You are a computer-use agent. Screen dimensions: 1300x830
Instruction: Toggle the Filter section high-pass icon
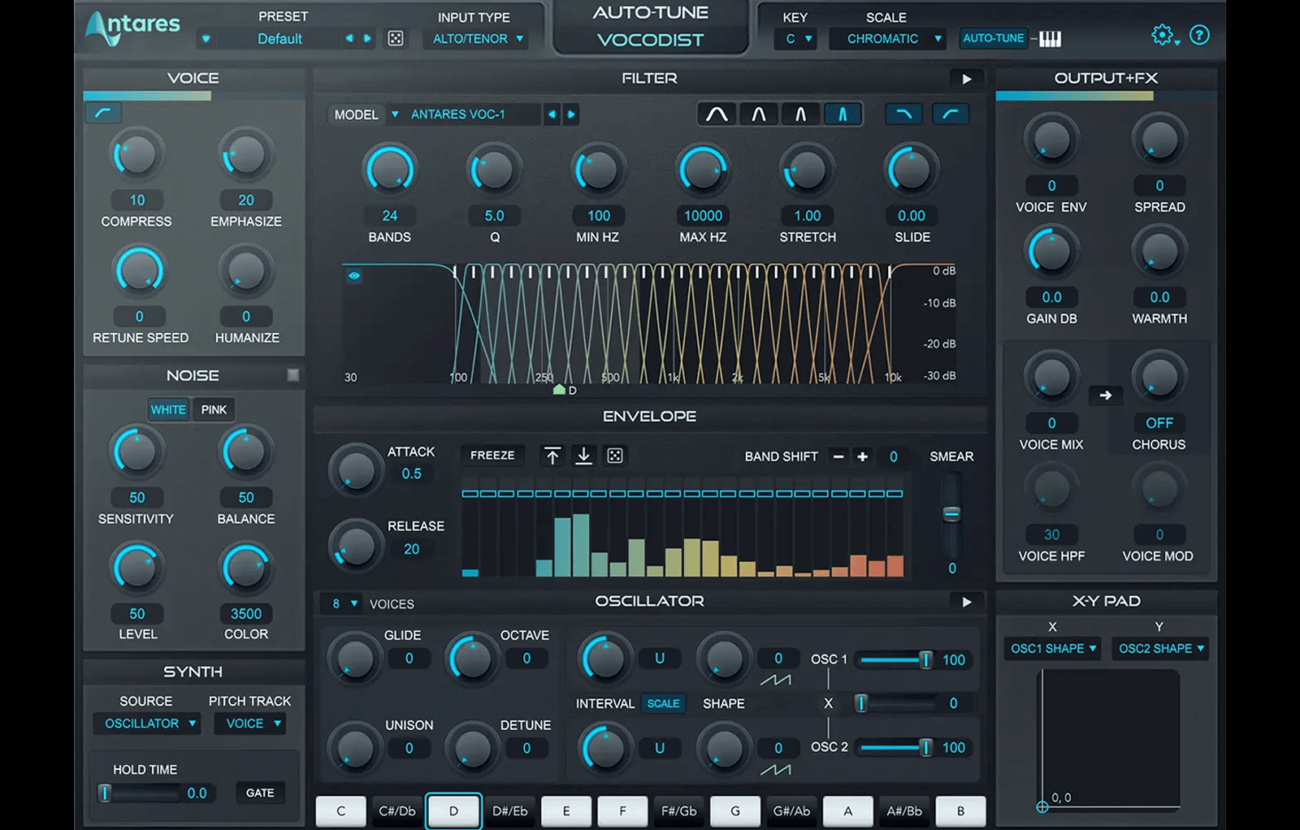coord(951,115)
